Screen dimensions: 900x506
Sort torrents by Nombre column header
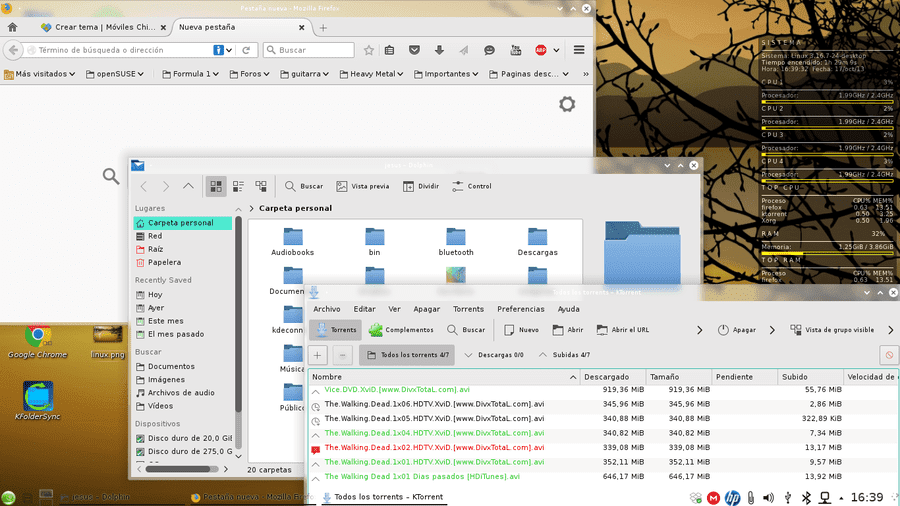(x=444, y=377)
